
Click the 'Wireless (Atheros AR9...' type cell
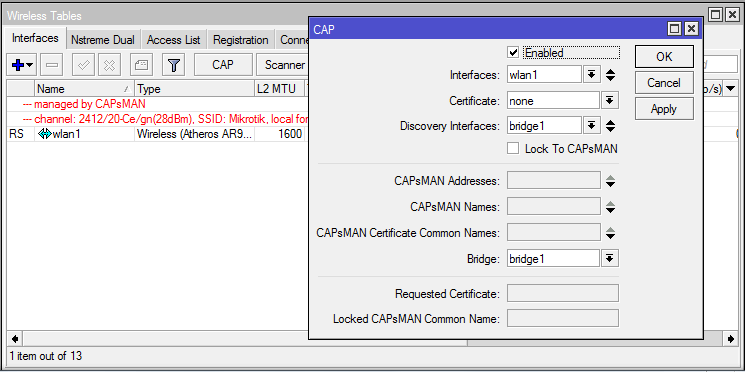195,134
